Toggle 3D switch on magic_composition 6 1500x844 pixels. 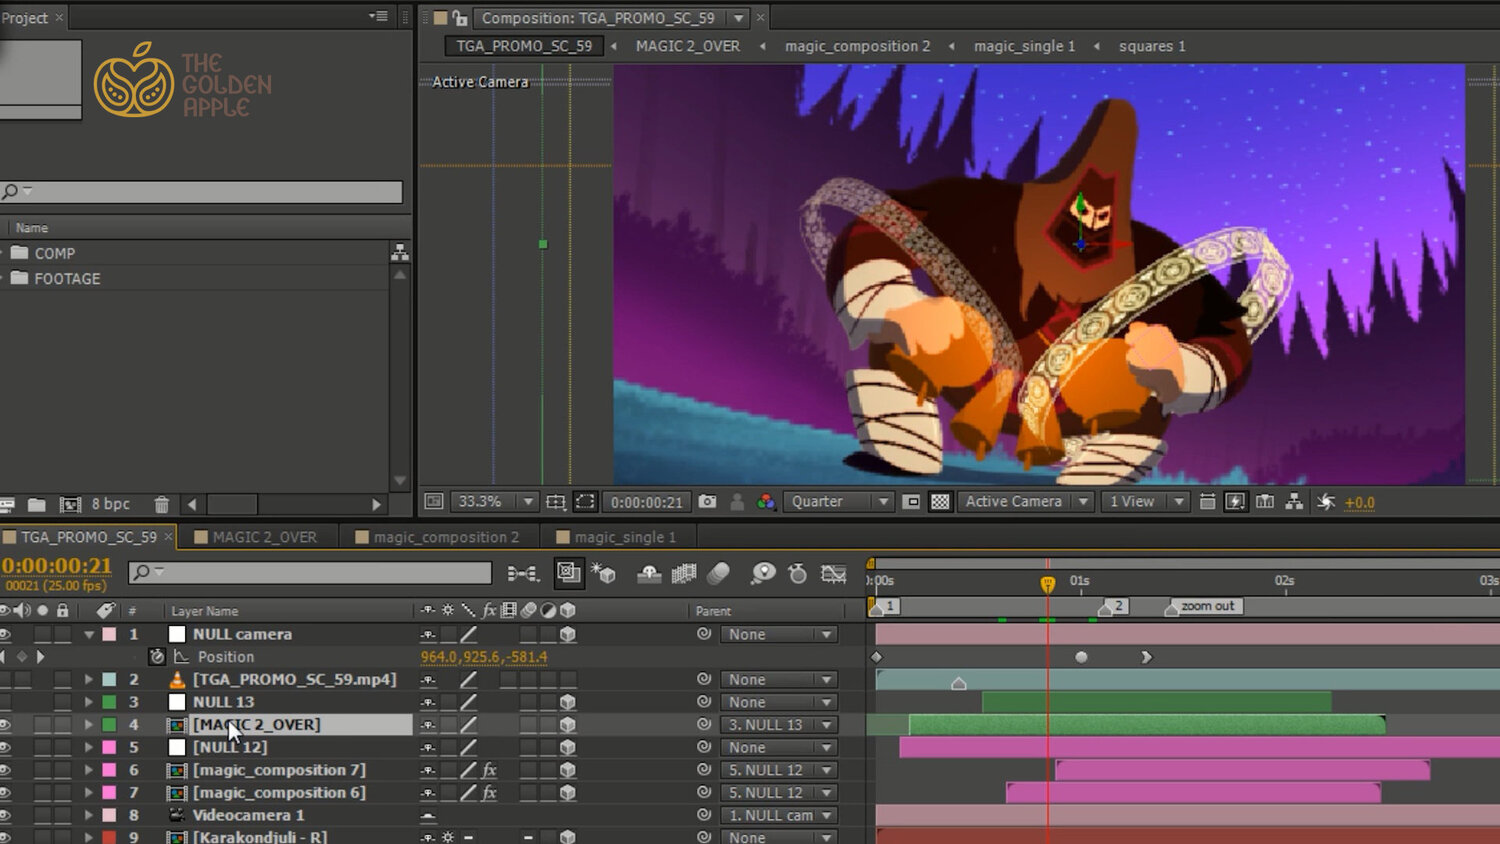click(568, 793)
